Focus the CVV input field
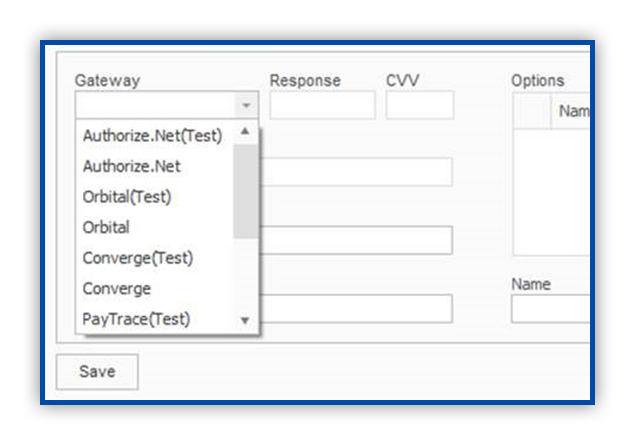The image size is (635, 445). (420, 105)
